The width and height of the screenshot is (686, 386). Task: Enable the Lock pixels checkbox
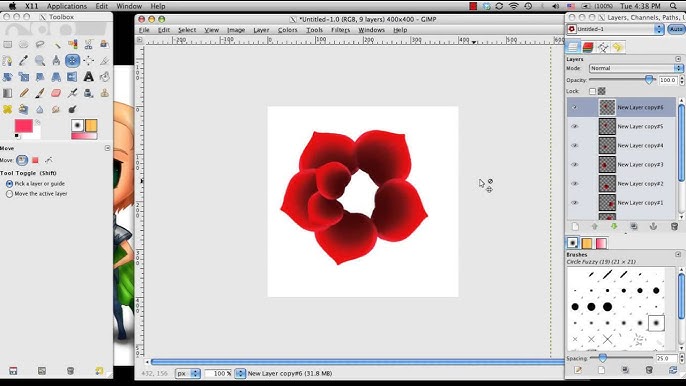coord(592,91)
